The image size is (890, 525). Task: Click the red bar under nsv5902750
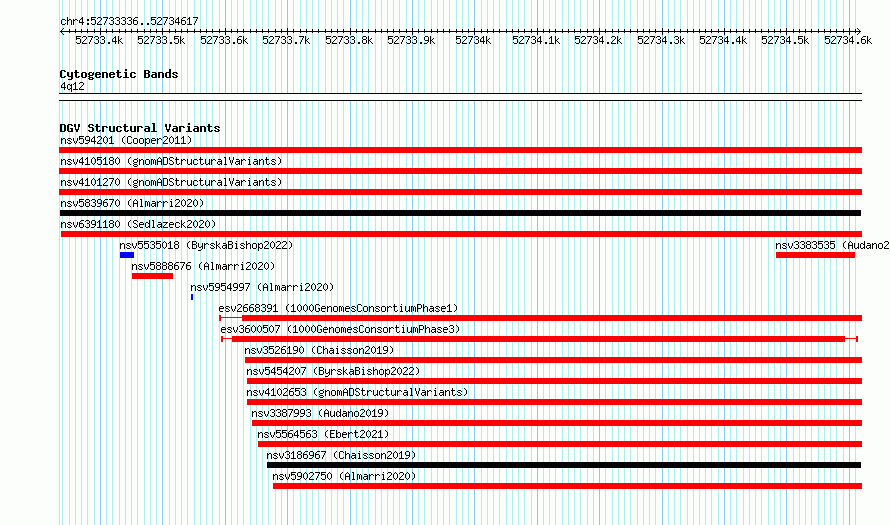[568, 486]
